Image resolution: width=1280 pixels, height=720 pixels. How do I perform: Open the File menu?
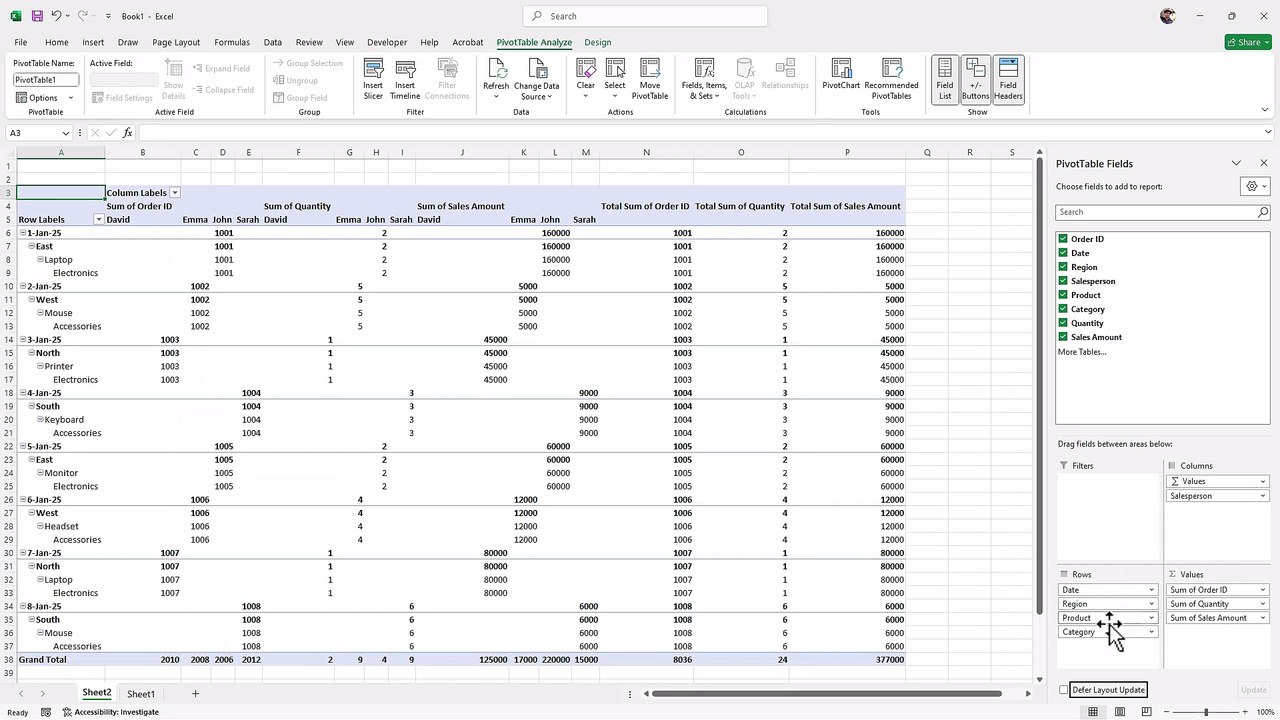[x=21, y=42]
